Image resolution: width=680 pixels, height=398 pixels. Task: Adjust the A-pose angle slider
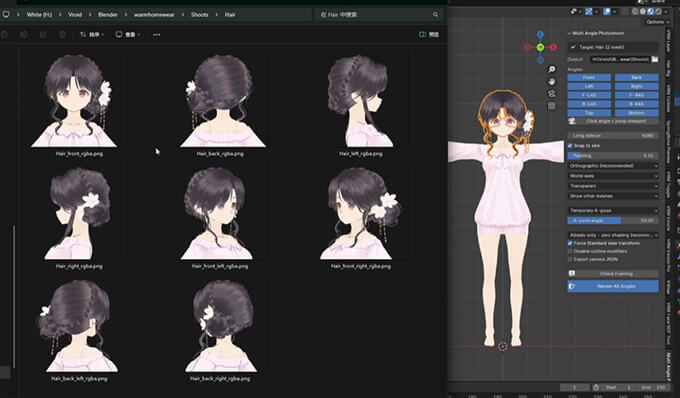pyautogui.click(x=613, y=221)
